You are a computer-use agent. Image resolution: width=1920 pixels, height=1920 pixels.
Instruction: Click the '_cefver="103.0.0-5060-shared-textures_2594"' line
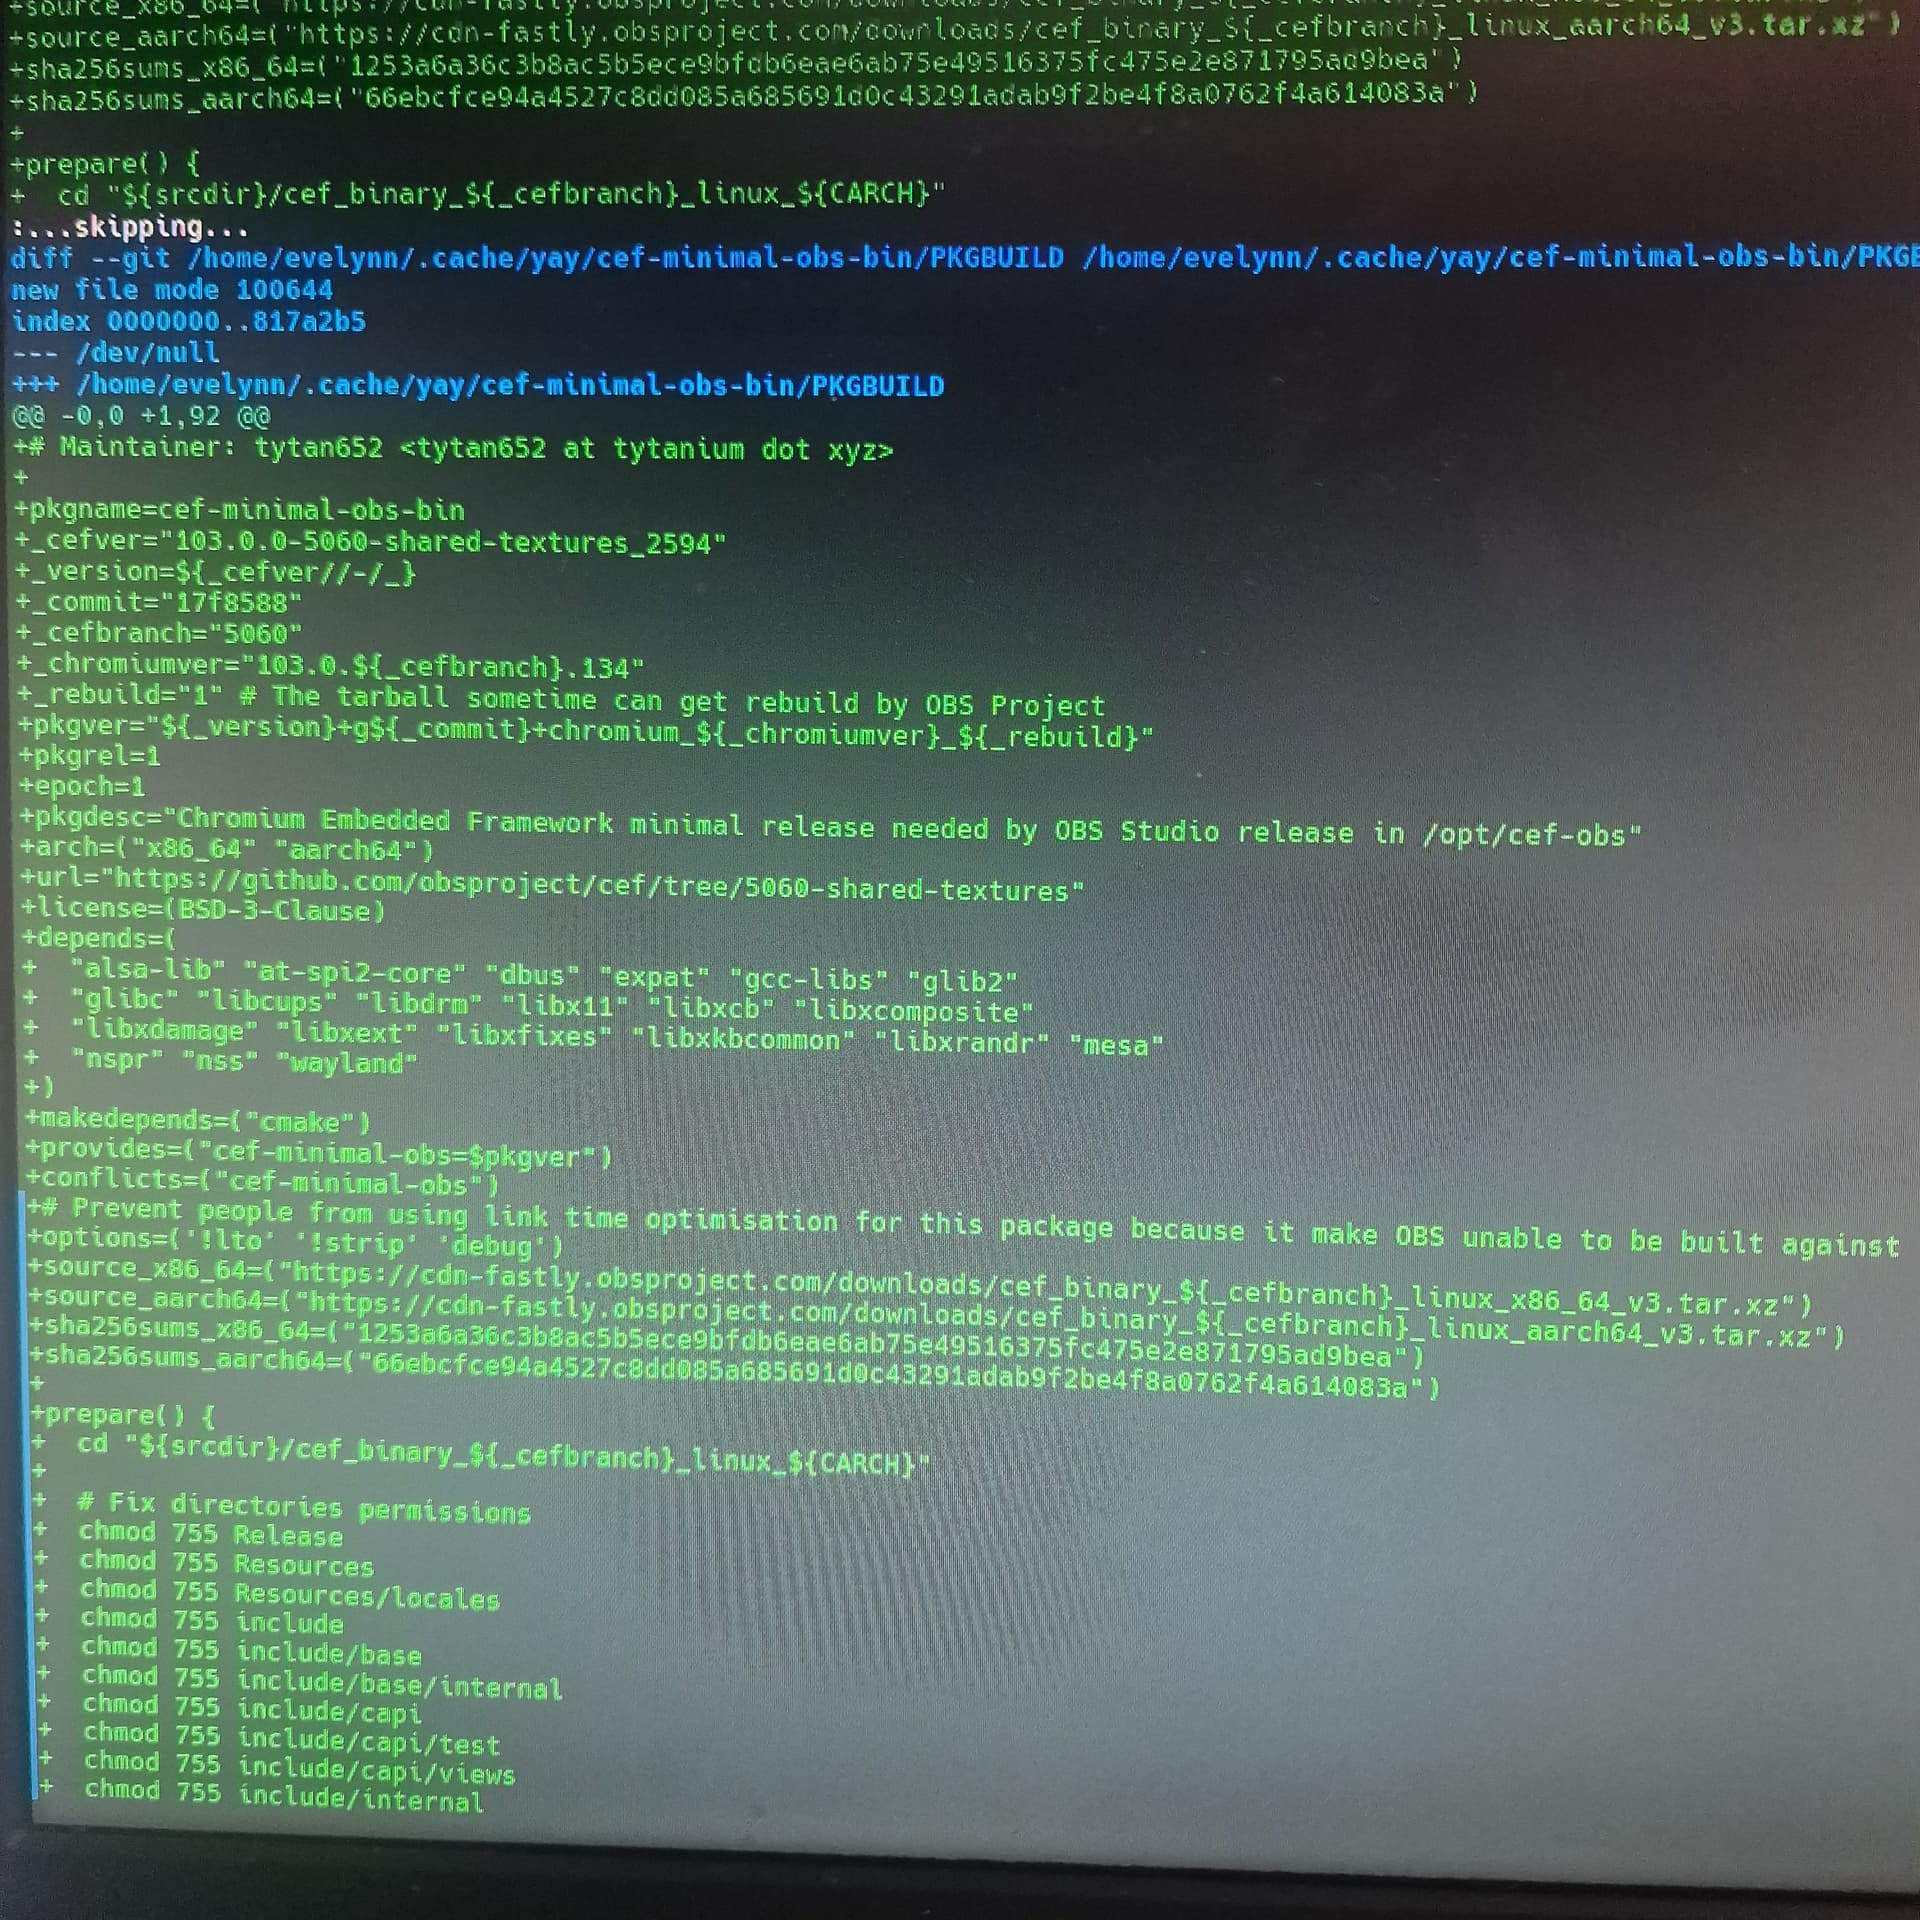[x=371, y=542]
